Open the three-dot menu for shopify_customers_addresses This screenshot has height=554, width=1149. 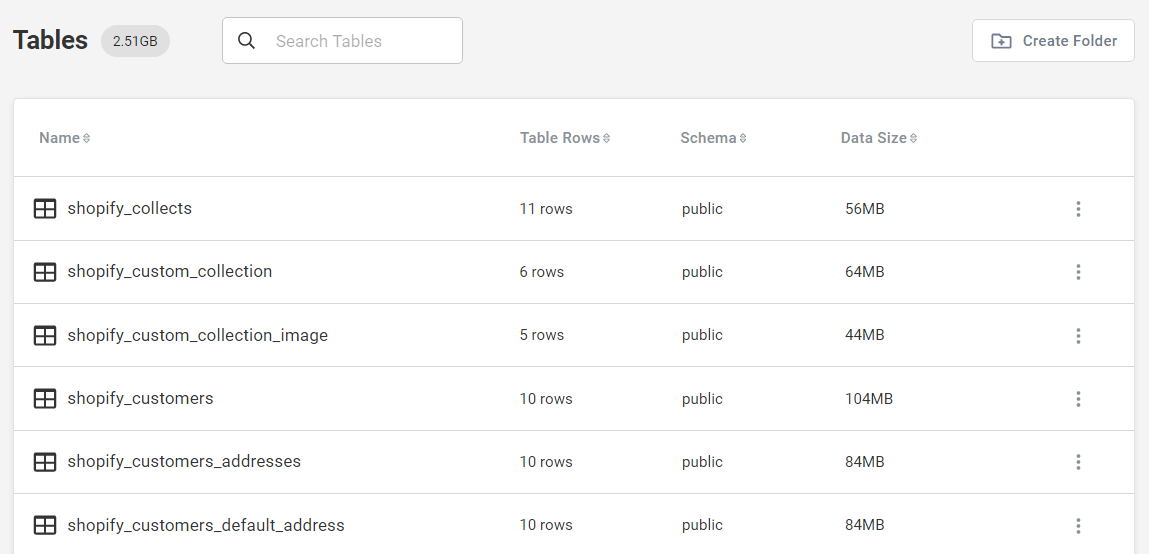1078,462
